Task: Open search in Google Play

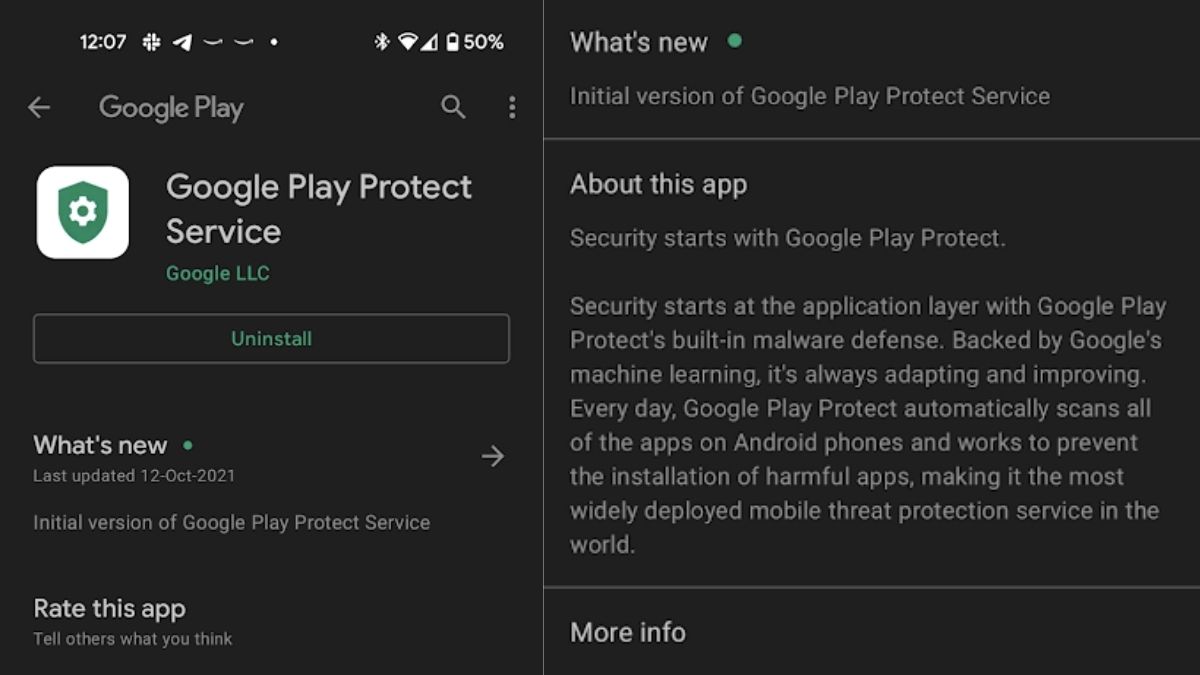Action: click(x=455, y=107)
